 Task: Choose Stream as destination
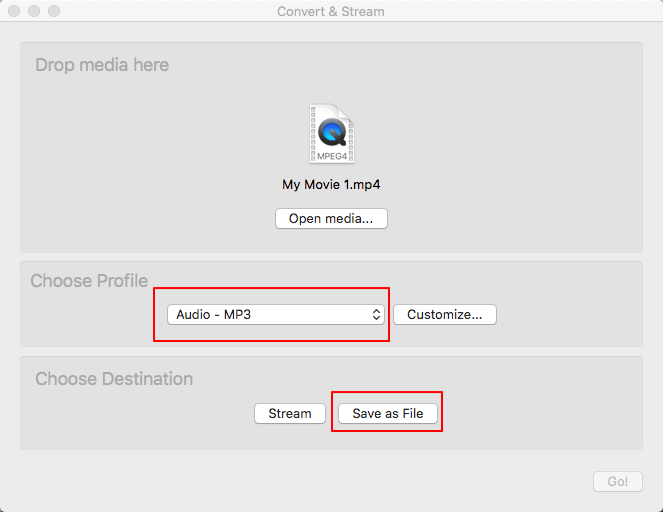[289, 413]
